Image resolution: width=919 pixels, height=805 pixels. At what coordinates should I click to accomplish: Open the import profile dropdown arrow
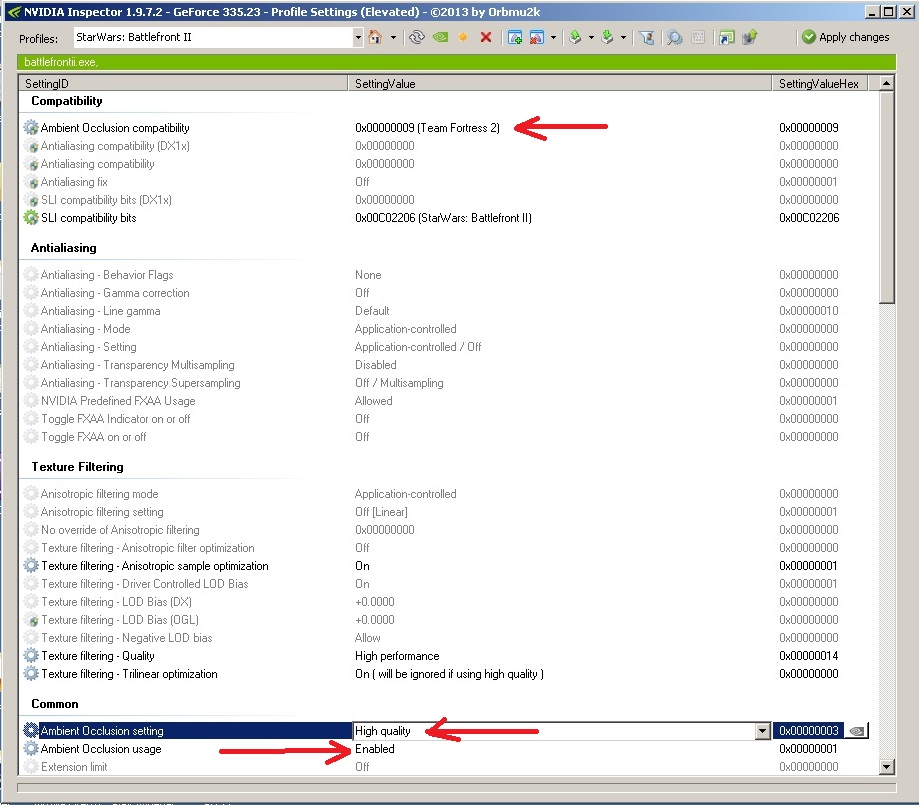pyautogui.click(x=623, y=38)
